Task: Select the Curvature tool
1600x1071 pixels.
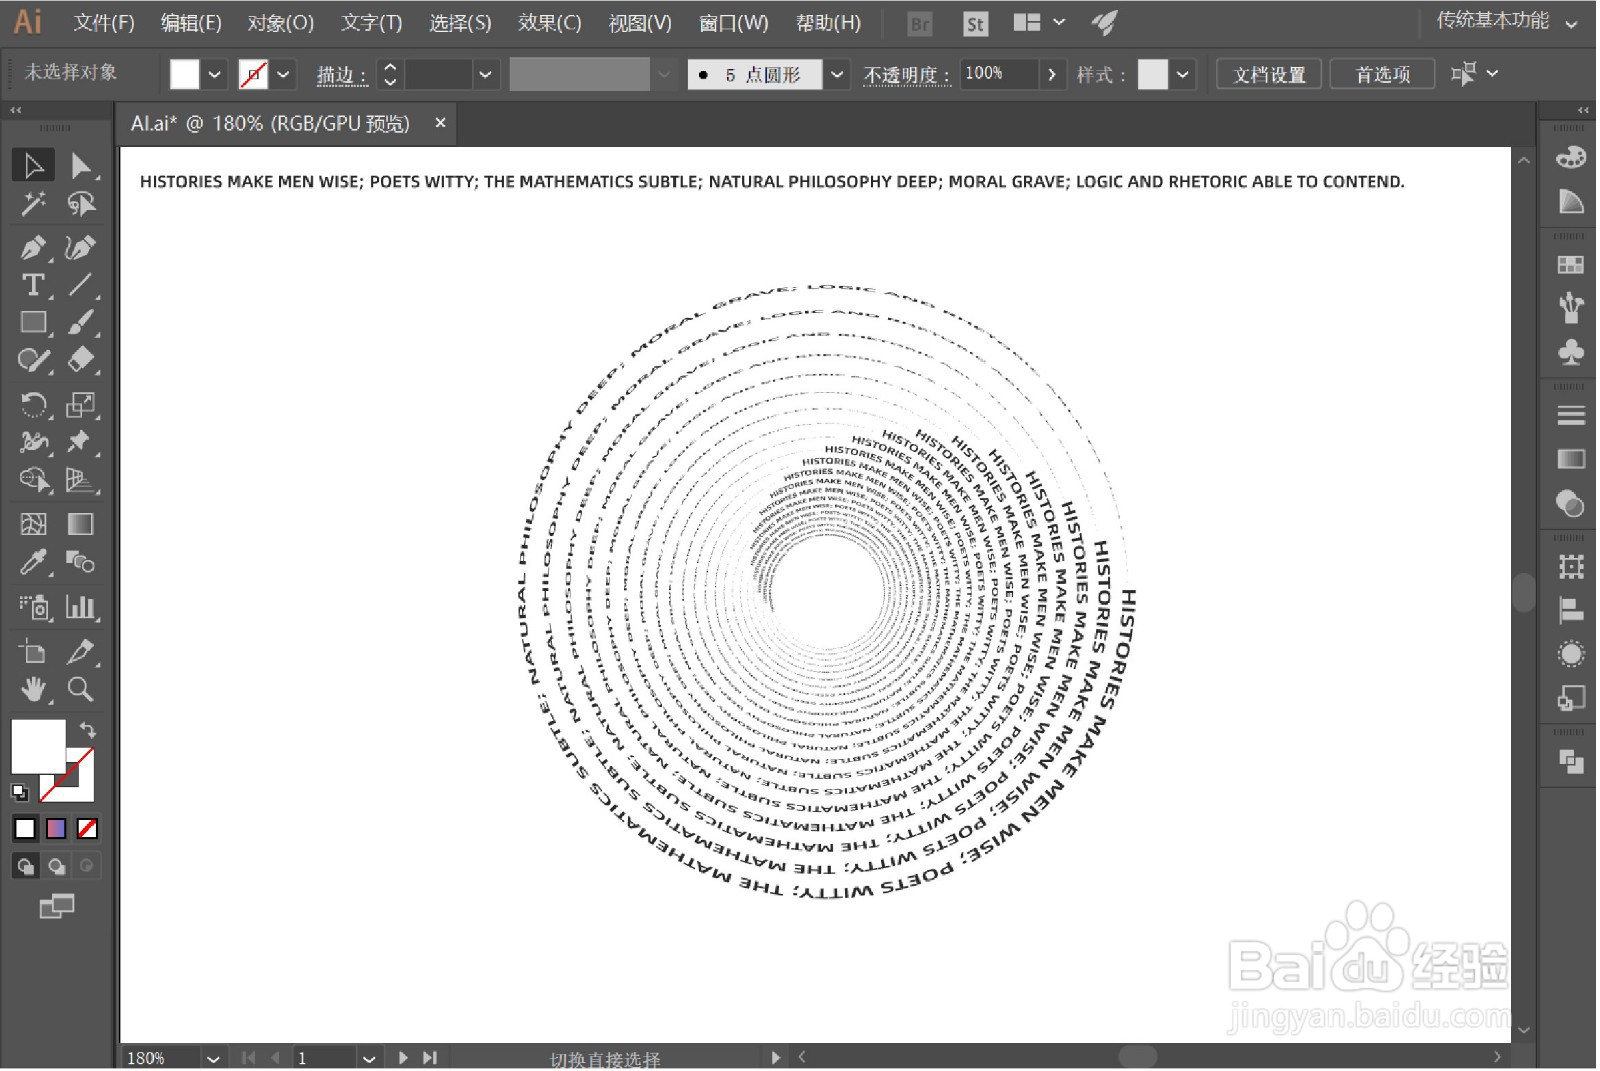Action: click(80, 246)
